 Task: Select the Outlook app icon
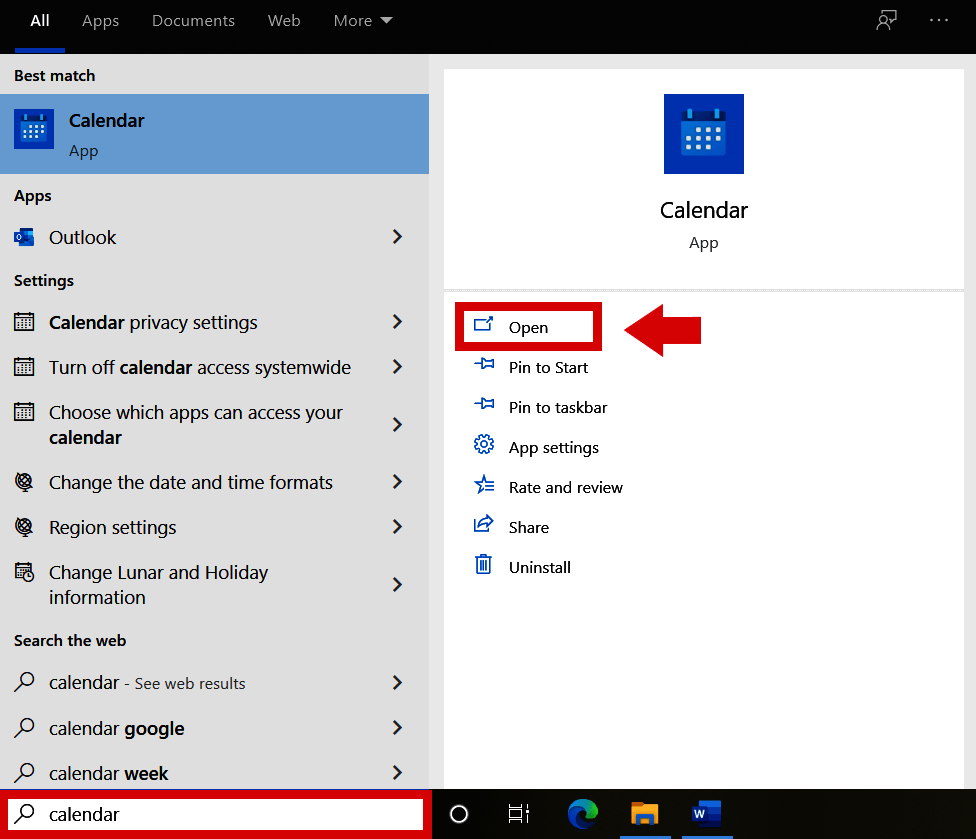[x=23, y=237]
